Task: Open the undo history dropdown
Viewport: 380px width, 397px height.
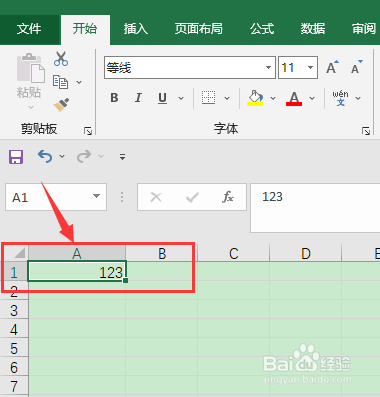Action: [62, 156]
